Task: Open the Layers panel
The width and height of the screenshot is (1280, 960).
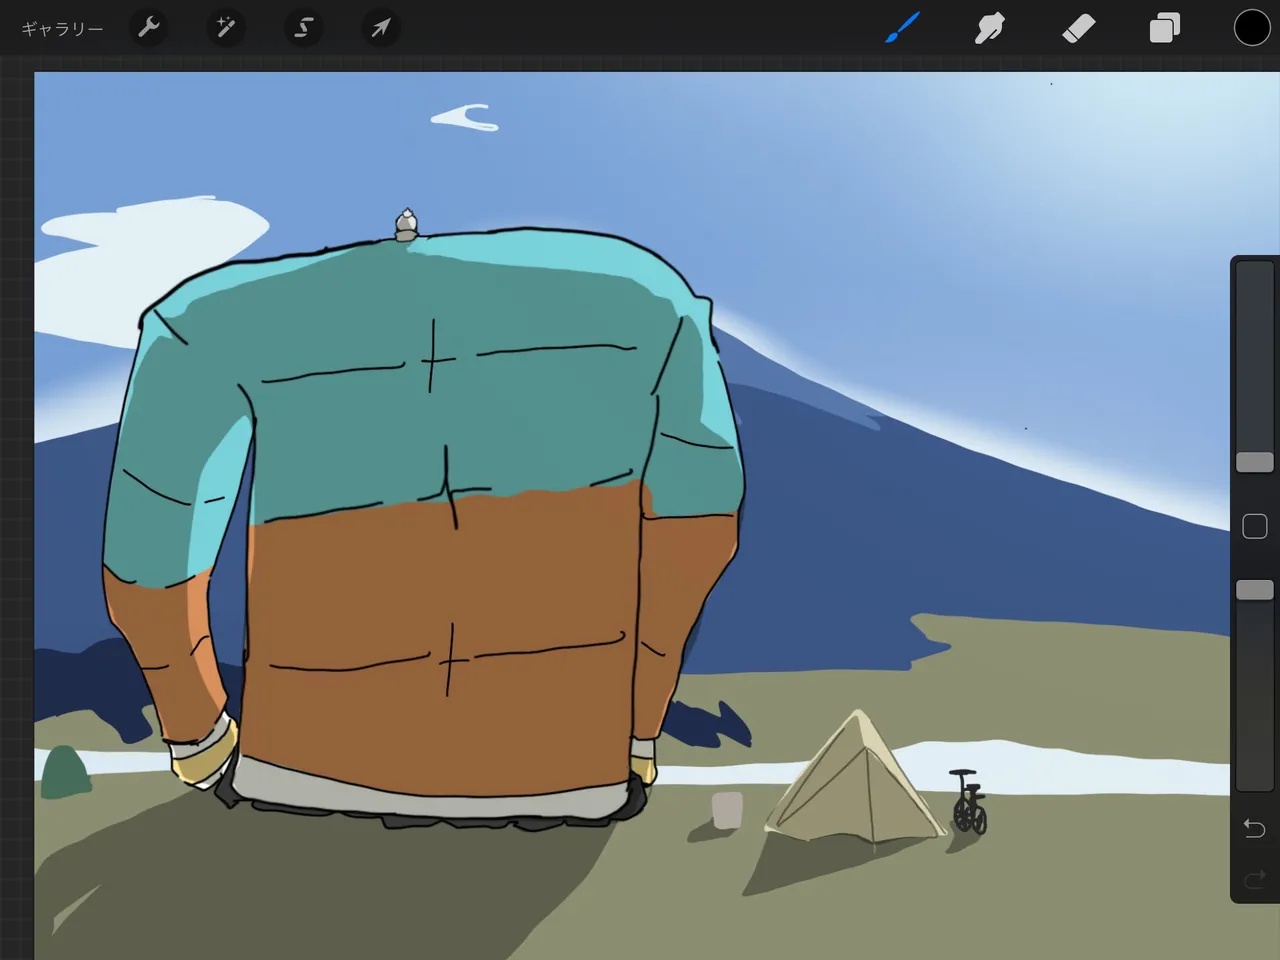Action: 1165,28
